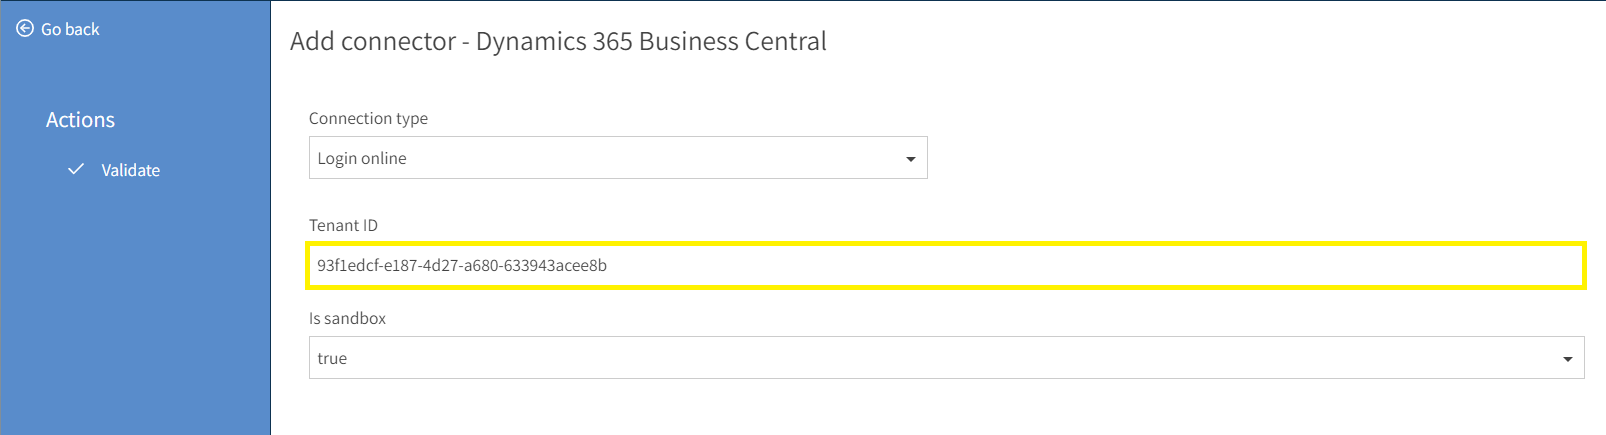
Task: Click the Go back arrow icon
Action: pyautogui.click(x=25, y=29)
